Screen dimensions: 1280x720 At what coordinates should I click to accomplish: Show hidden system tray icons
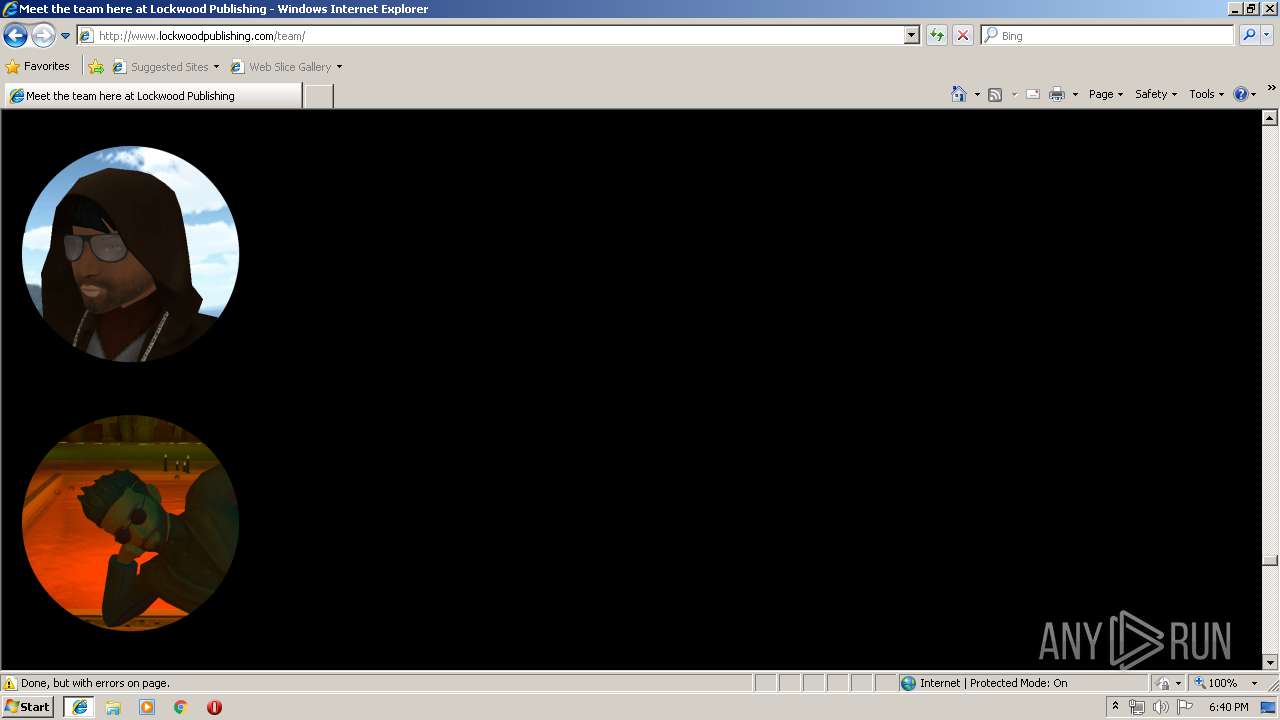(1116, 707)
